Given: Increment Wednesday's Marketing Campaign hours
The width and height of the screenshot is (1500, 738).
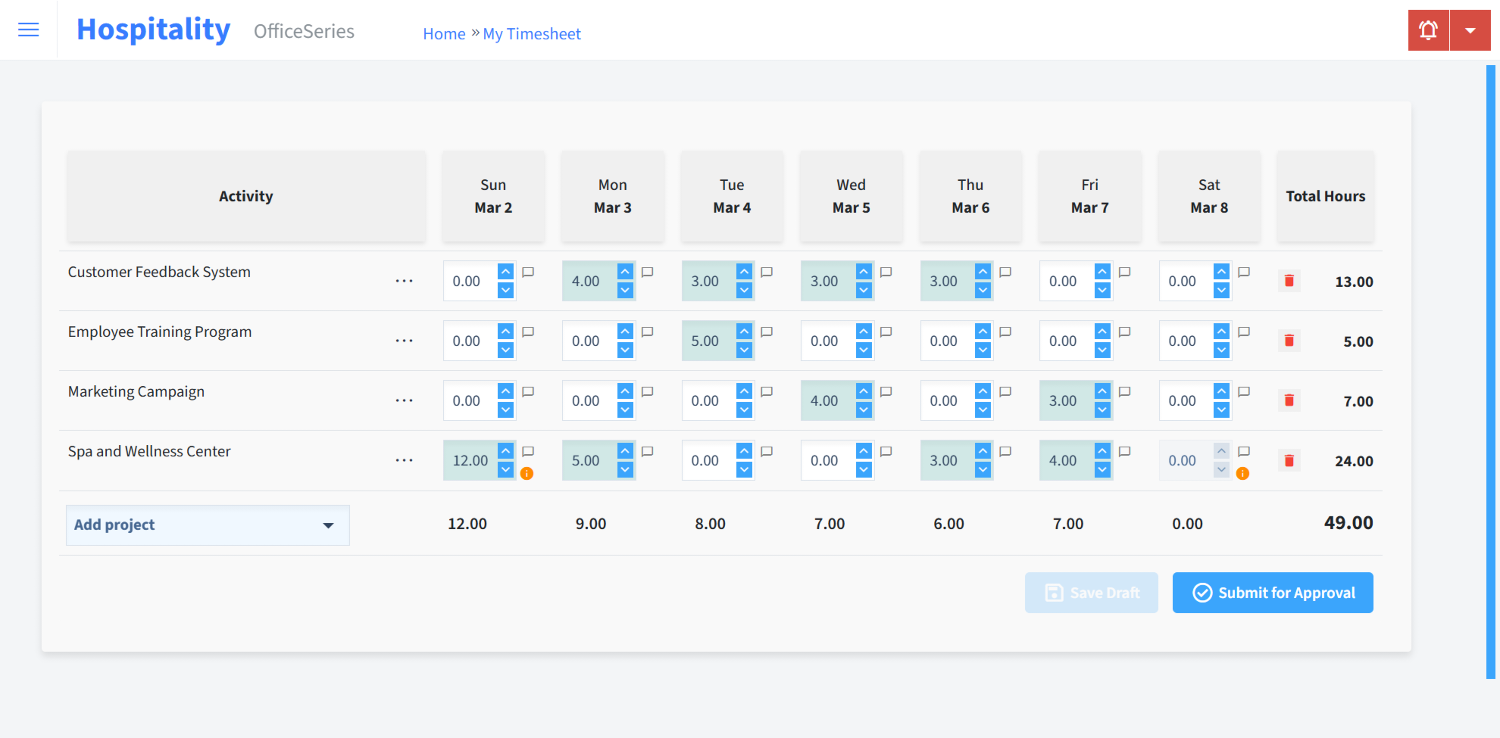Looking at the screenshot, I should pos(862,392).
